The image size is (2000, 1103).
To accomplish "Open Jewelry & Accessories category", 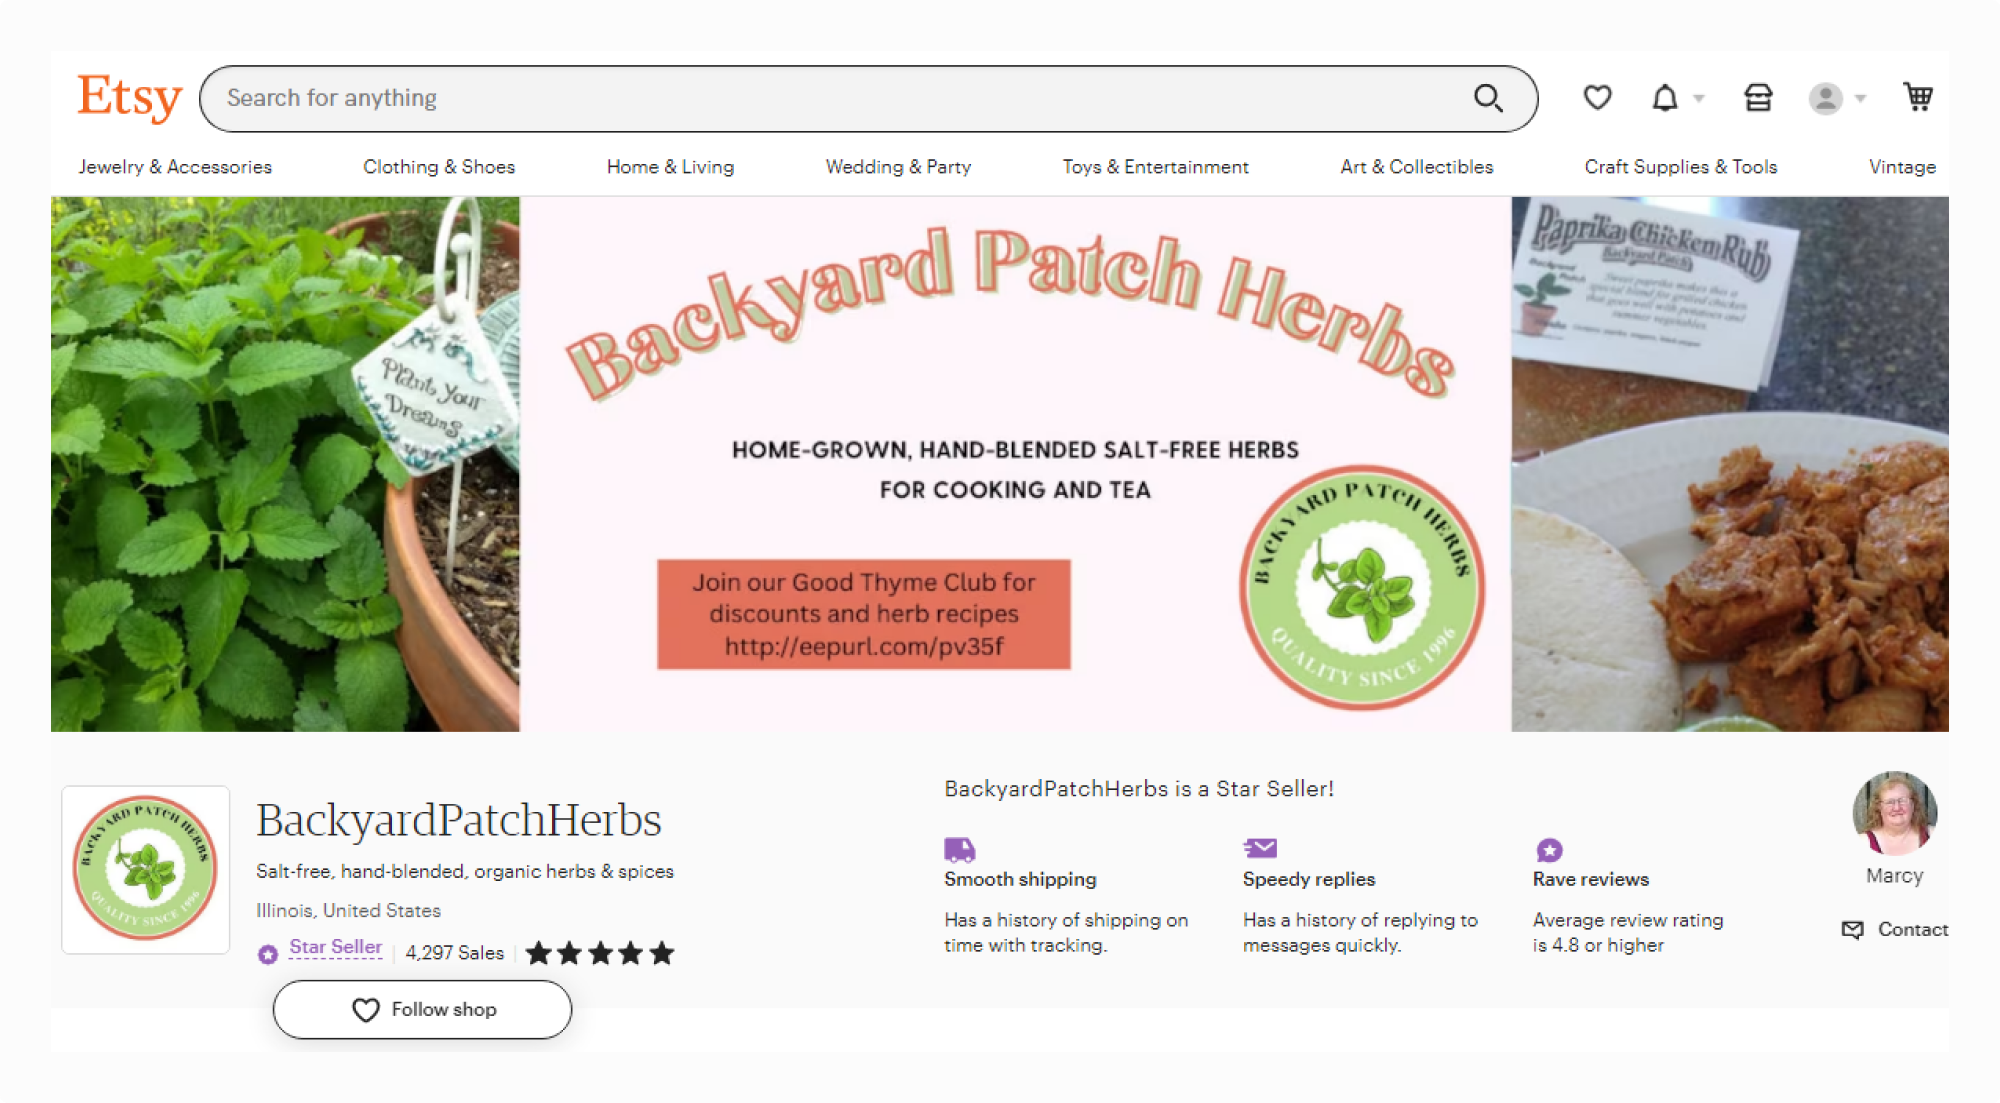I will click(175, 167).
